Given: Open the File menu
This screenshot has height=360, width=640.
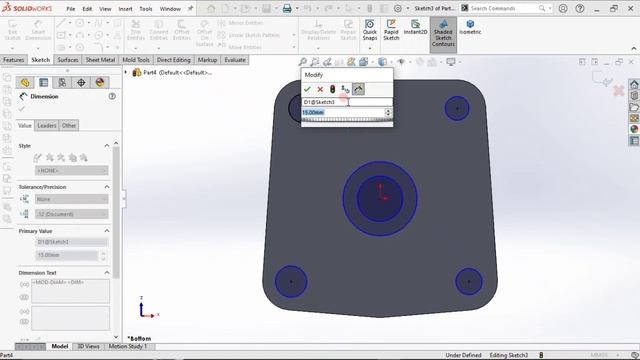Looking at the screenshot, I should tap(71, 9).
